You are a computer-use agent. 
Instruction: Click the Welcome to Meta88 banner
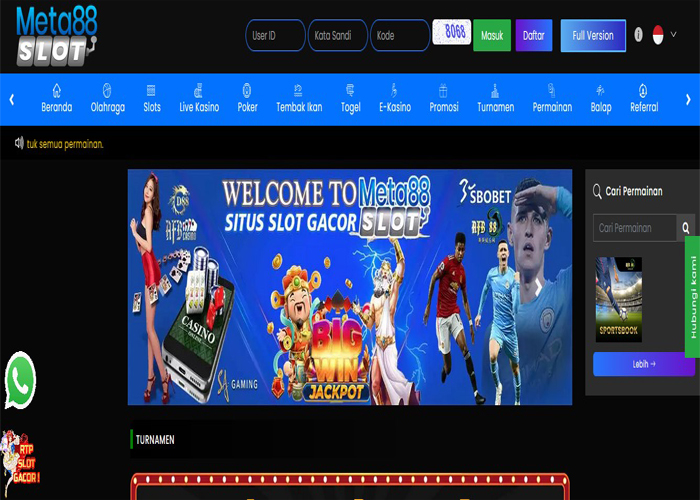350,287
